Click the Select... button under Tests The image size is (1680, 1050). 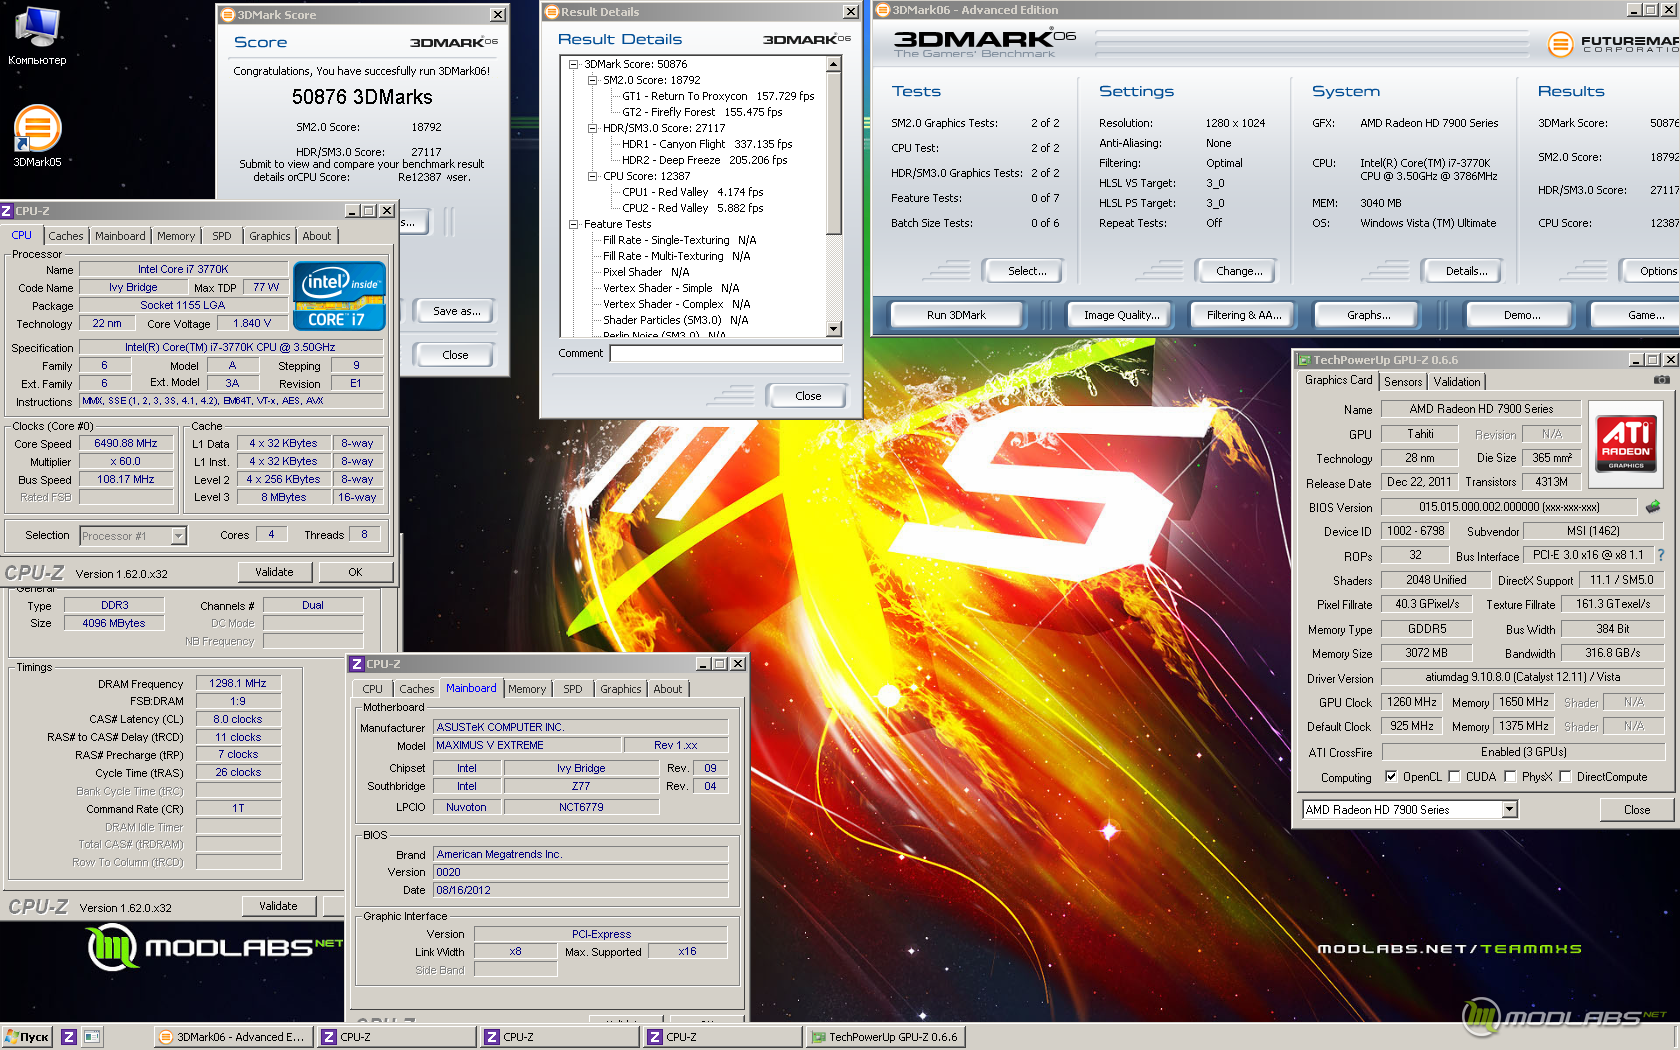coord(1027,271)
